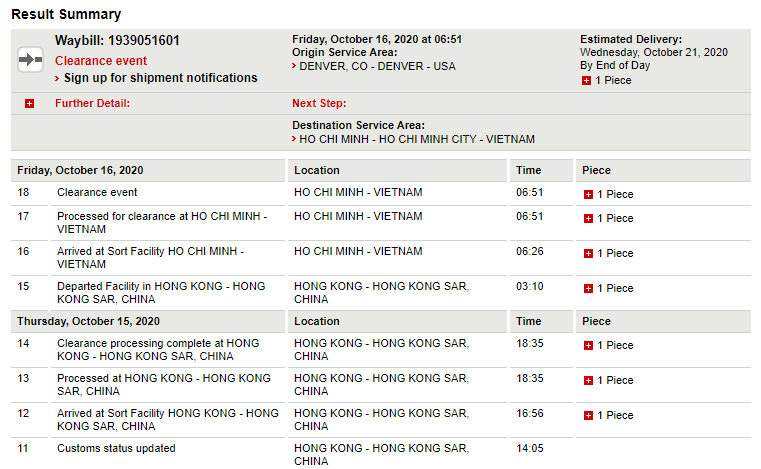Screen dimensions: 761x469
Task: Expand piece plus icon for event 15
Action: 588,288
